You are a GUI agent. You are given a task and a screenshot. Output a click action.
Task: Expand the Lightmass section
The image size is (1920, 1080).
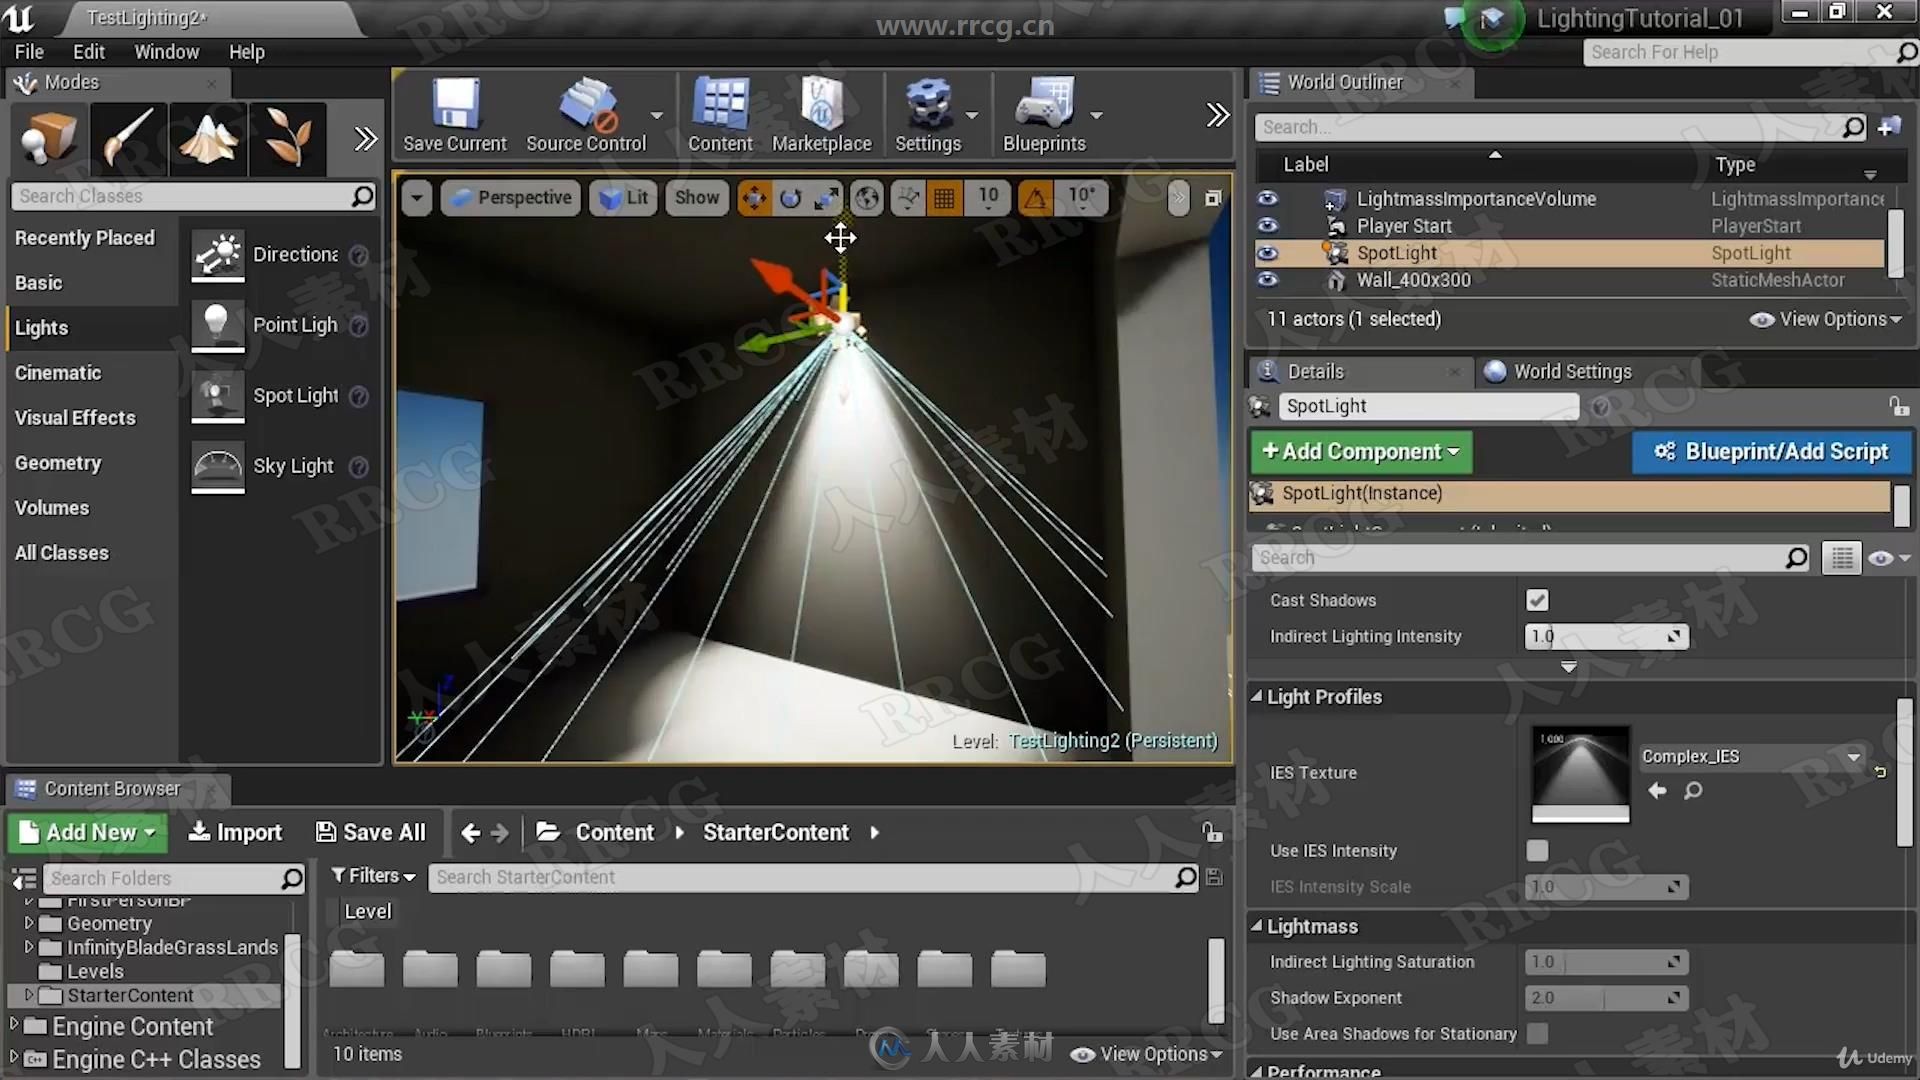click(1258, 926)
